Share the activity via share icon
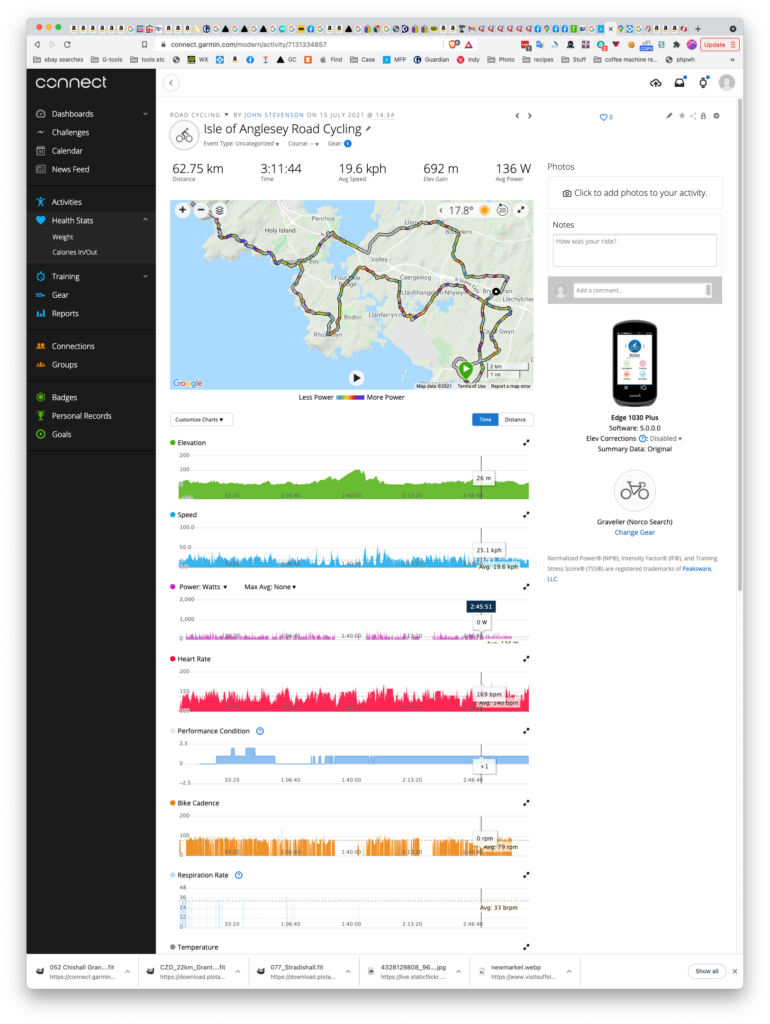Image resolution: width=770 pixels, height=1024 pixels. [x=693, y=116]
